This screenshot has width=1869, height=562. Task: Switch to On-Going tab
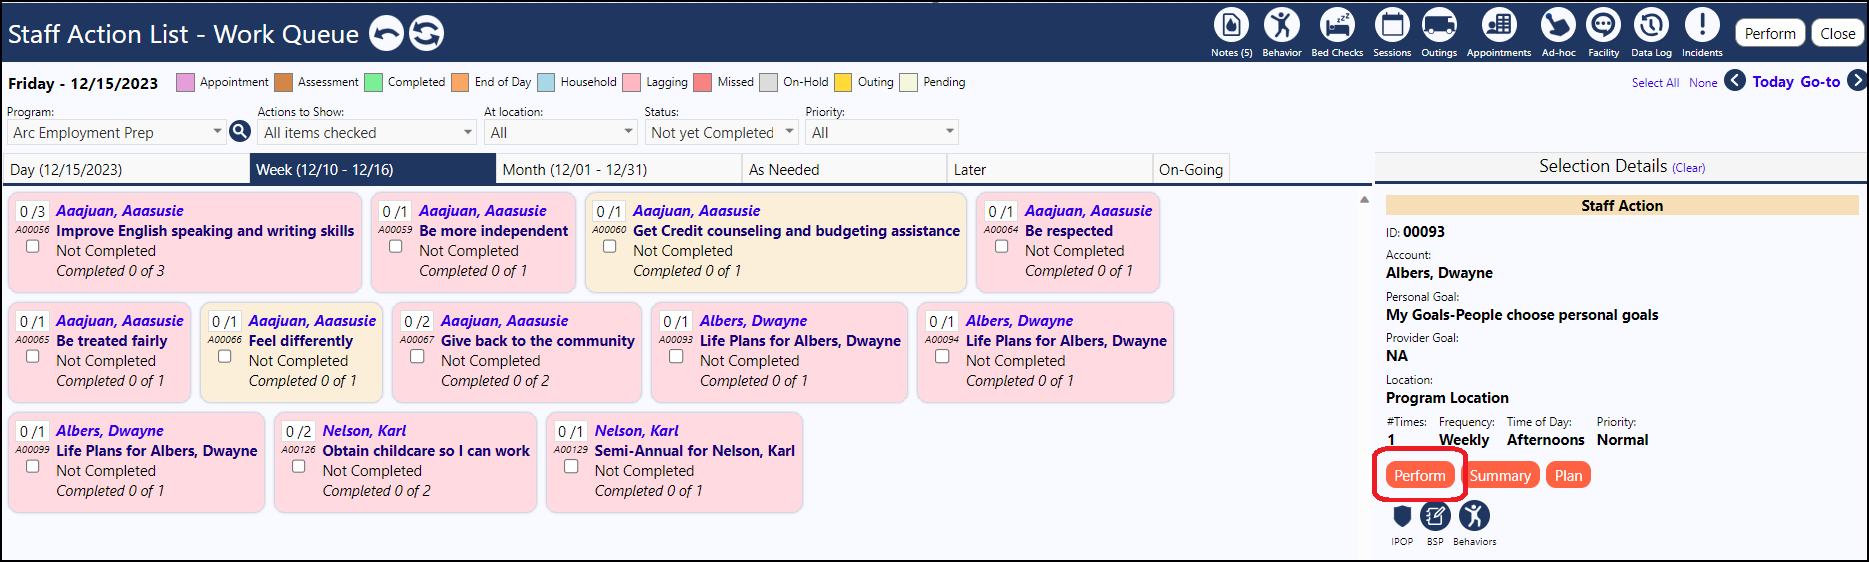pos(1191,169)
